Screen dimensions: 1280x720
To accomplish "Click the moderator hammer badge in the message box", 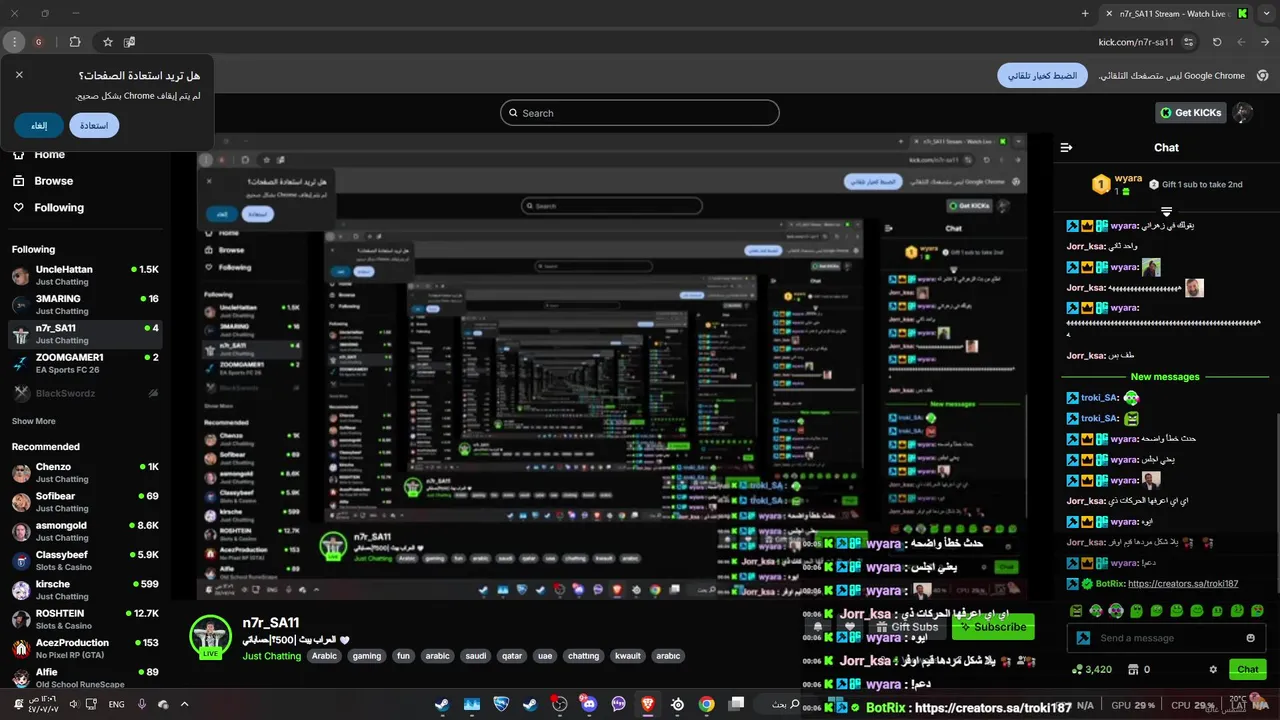I will 1082,638.
